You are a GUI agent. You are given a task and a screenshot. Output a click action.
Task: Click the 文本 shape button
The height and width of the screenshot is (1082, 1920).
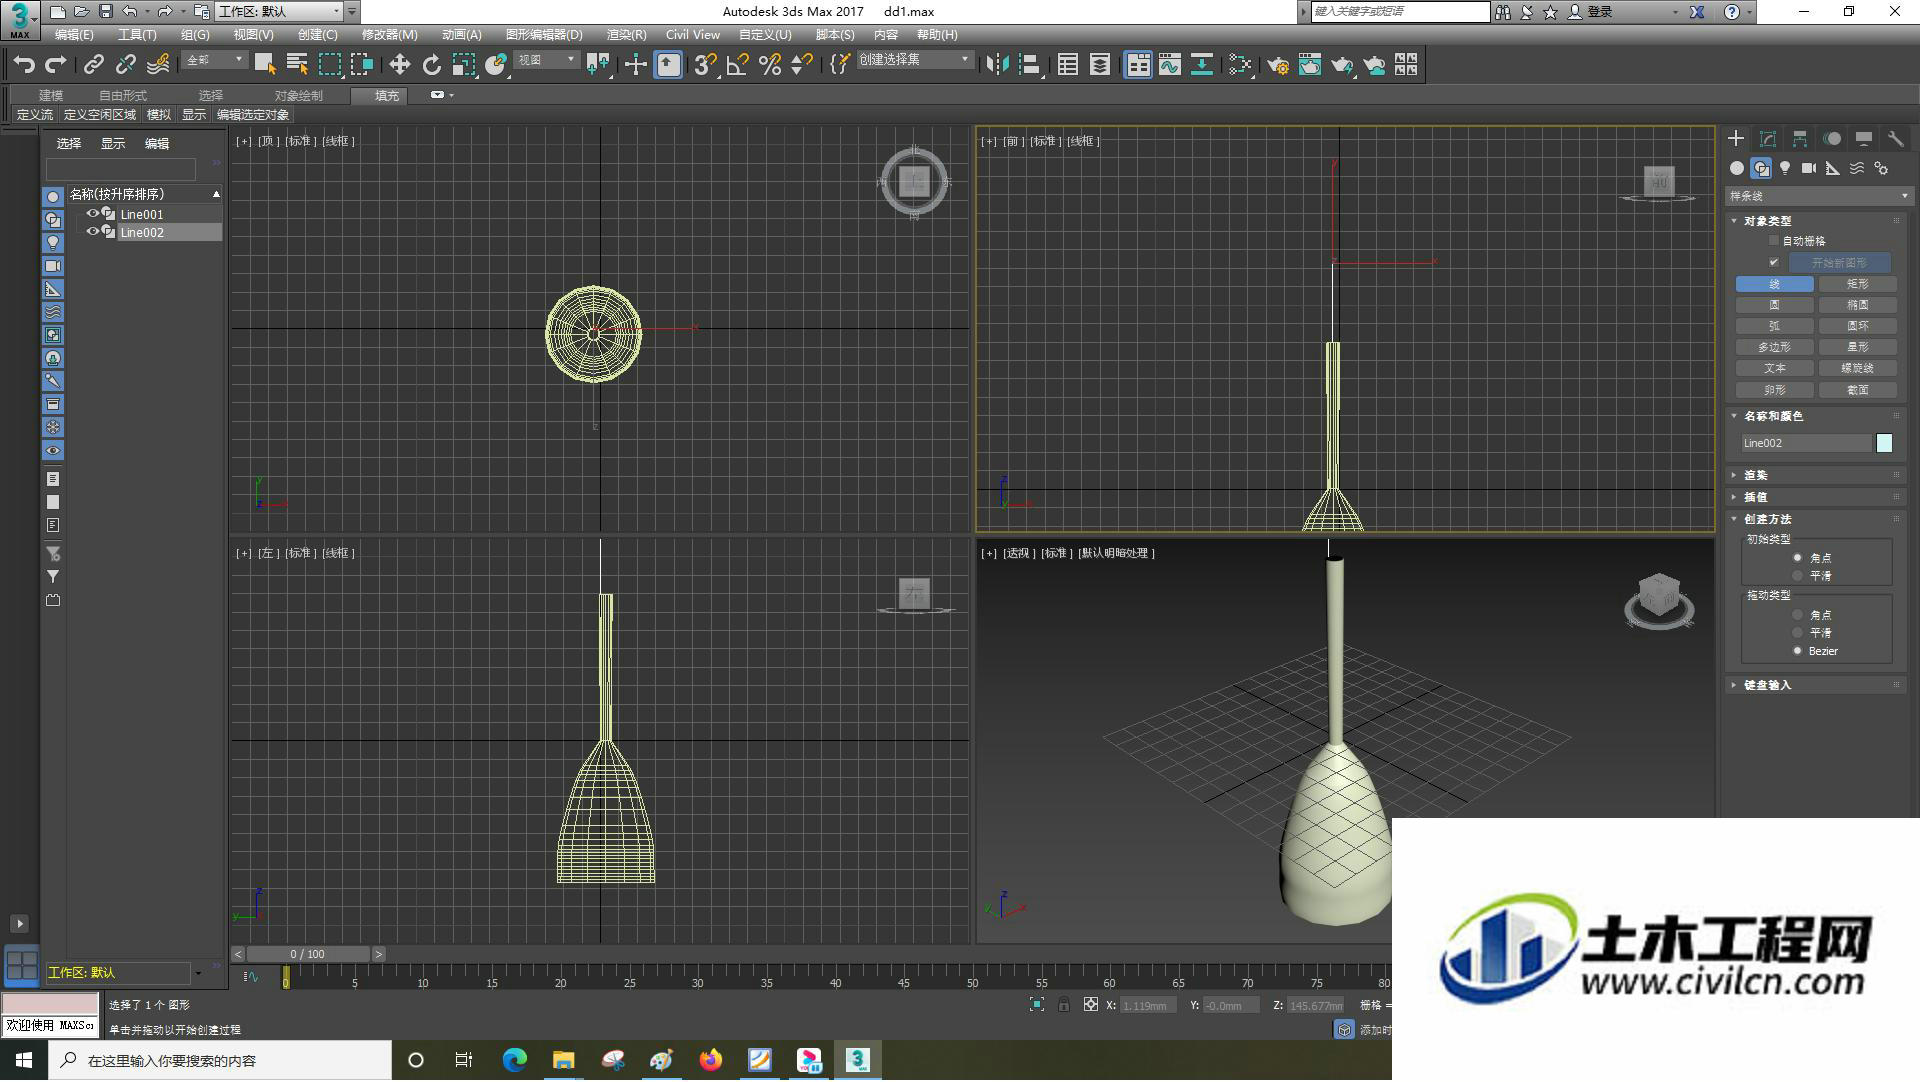point(1775,368)
